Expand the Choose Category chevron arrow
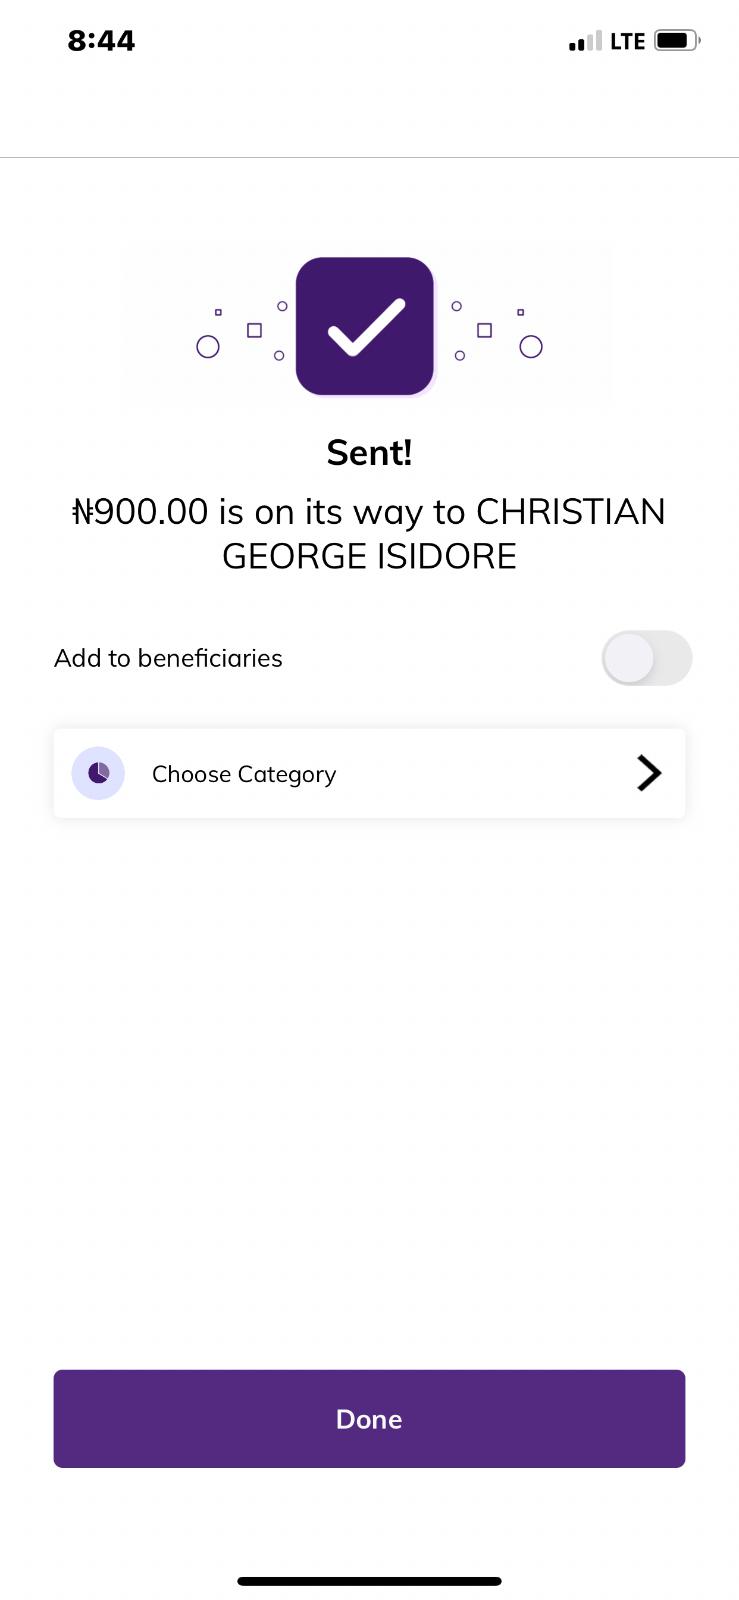 click(x=649, y=773)
